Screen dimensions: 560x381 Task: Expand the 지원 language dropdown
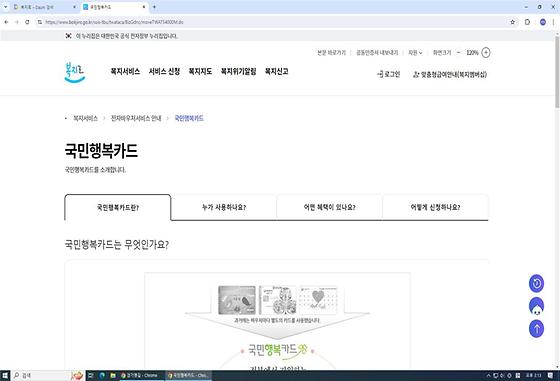click(415, 52)
